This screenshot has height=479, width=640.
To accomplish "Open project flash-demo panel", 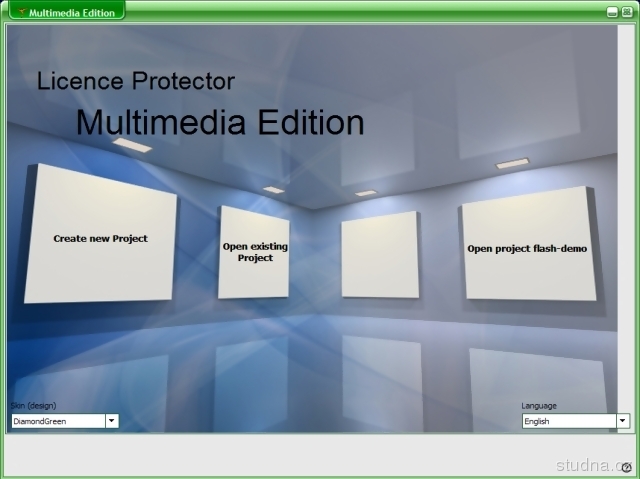I will [x=529, y=244].
